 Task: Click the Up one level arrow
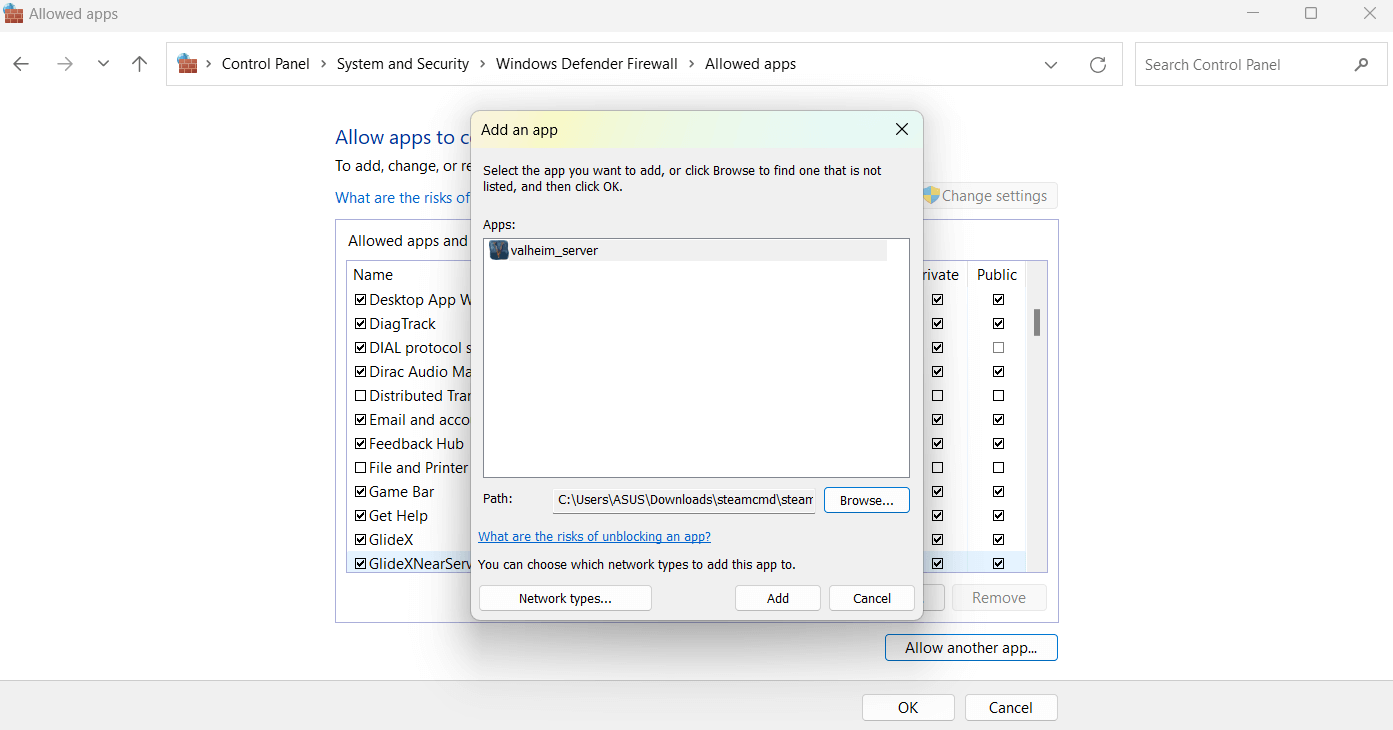coord(139,64)
